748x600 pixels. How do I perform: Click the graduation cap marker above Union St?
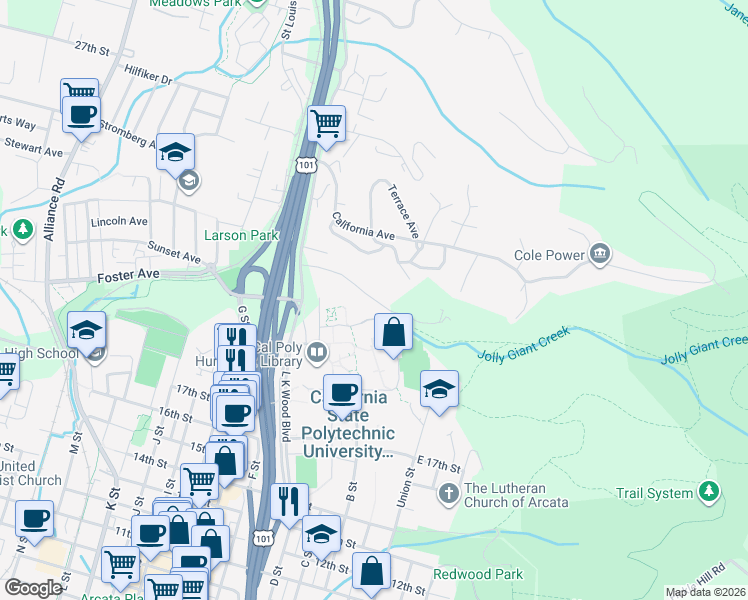click(x=439, y=389)
